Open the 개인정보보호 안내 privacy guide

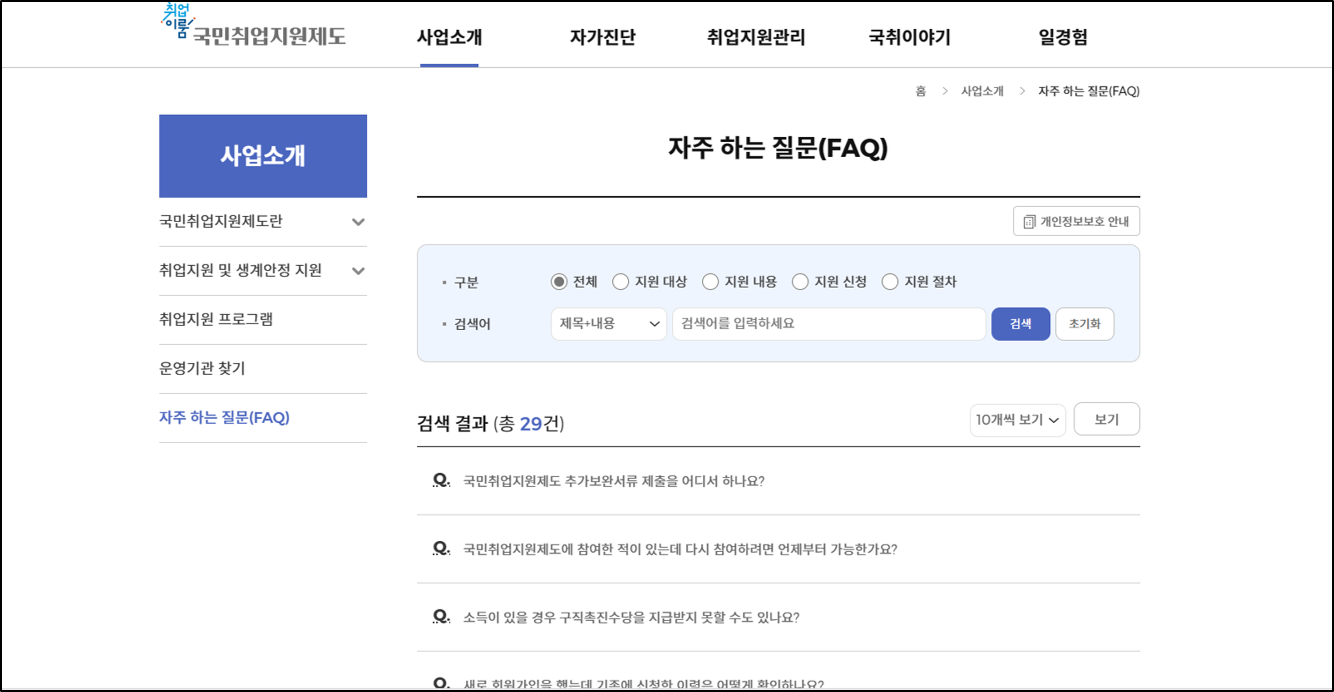[x=1075, y=220]
